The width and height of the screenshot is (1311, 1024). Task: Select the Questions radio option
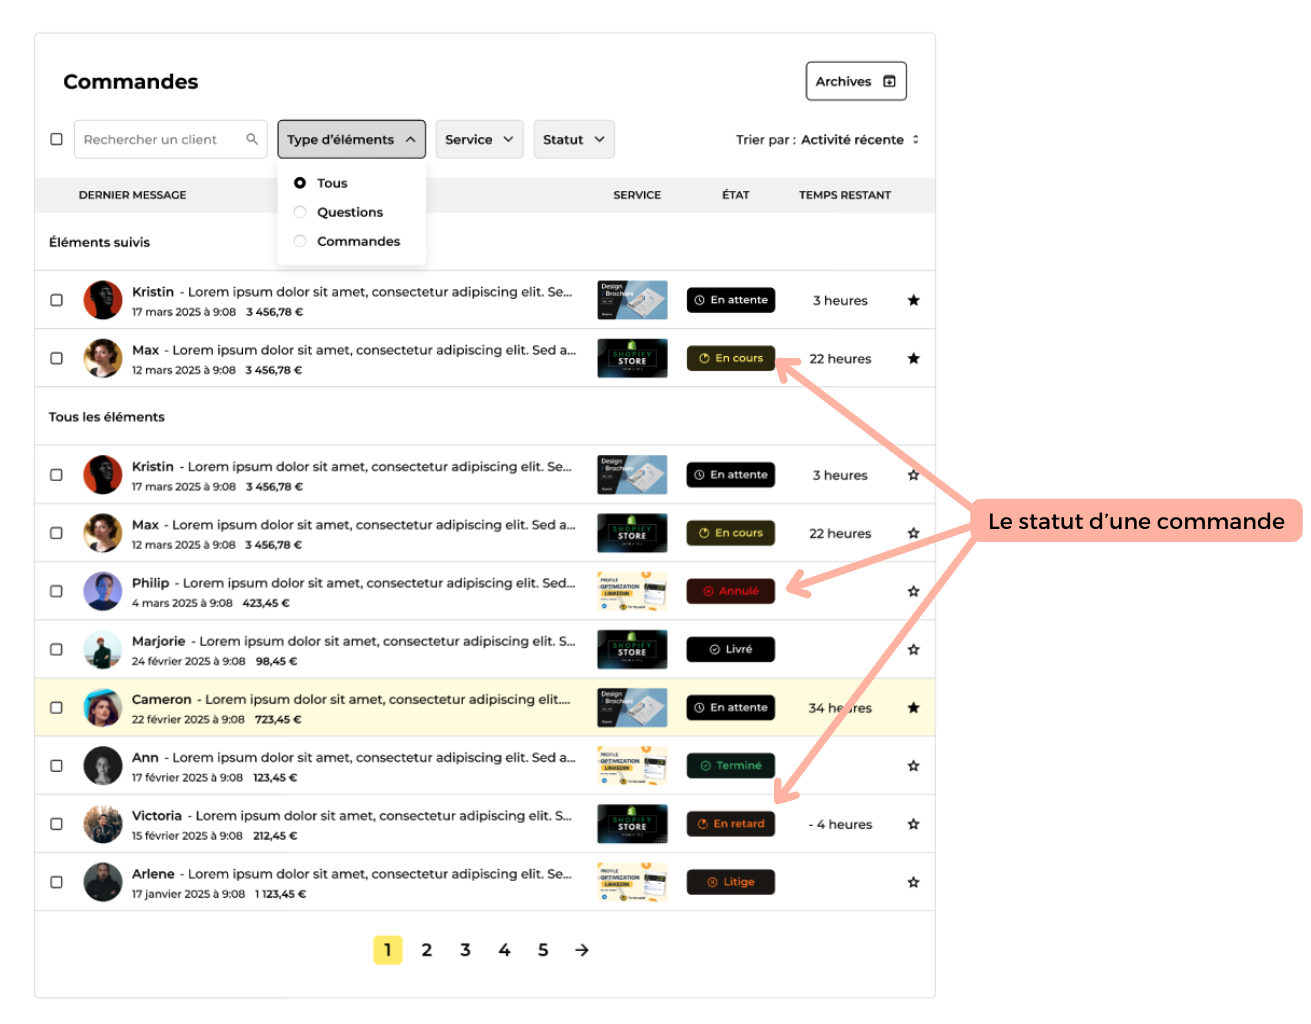(x=300, y=212)
